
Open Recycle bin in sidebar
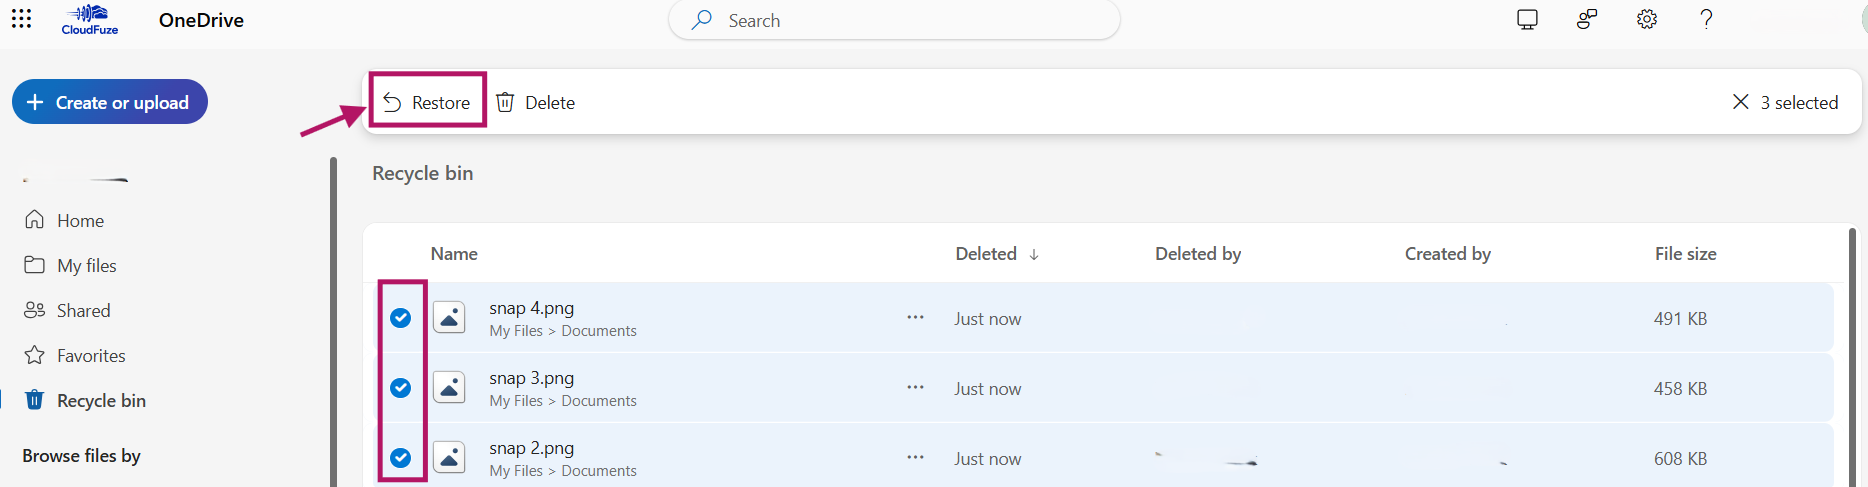101,400
